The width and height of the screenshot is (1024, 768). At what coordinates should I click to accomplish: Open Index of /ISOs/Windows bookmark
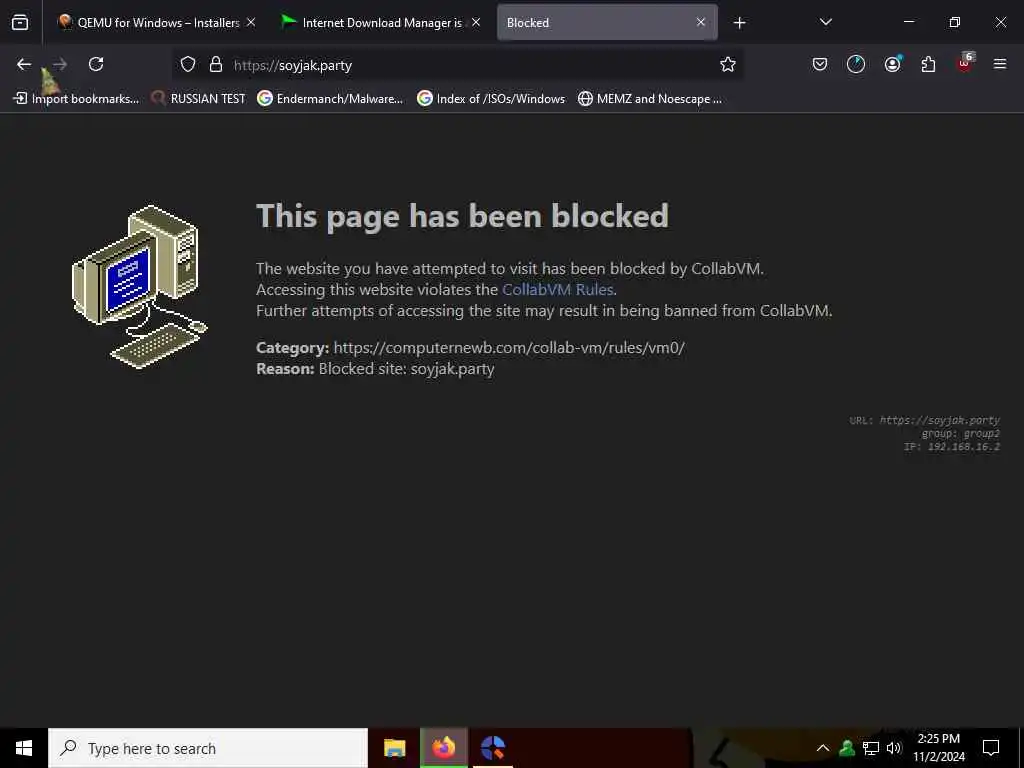tap(491, 99)
